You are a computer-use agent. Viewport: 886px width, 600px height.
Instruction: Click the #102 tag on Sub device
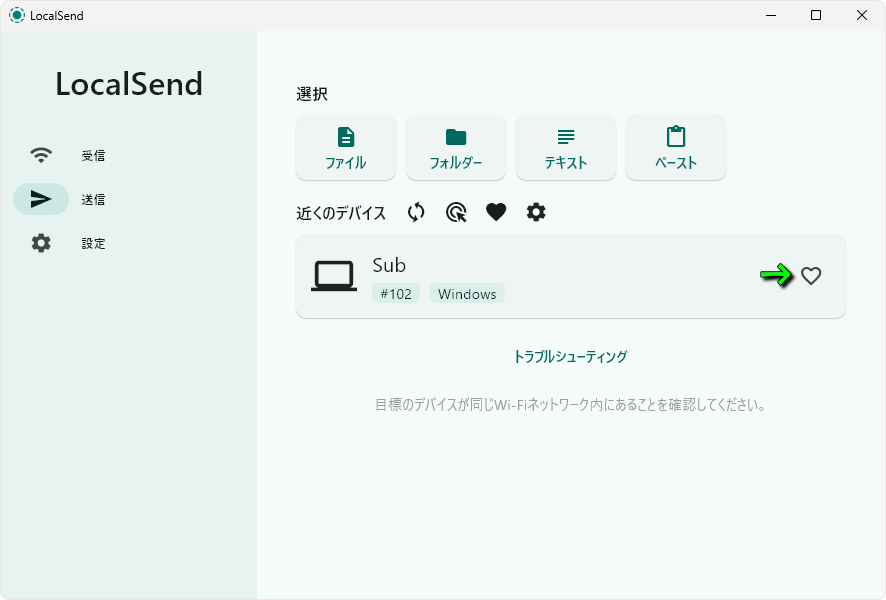point(396,294)
